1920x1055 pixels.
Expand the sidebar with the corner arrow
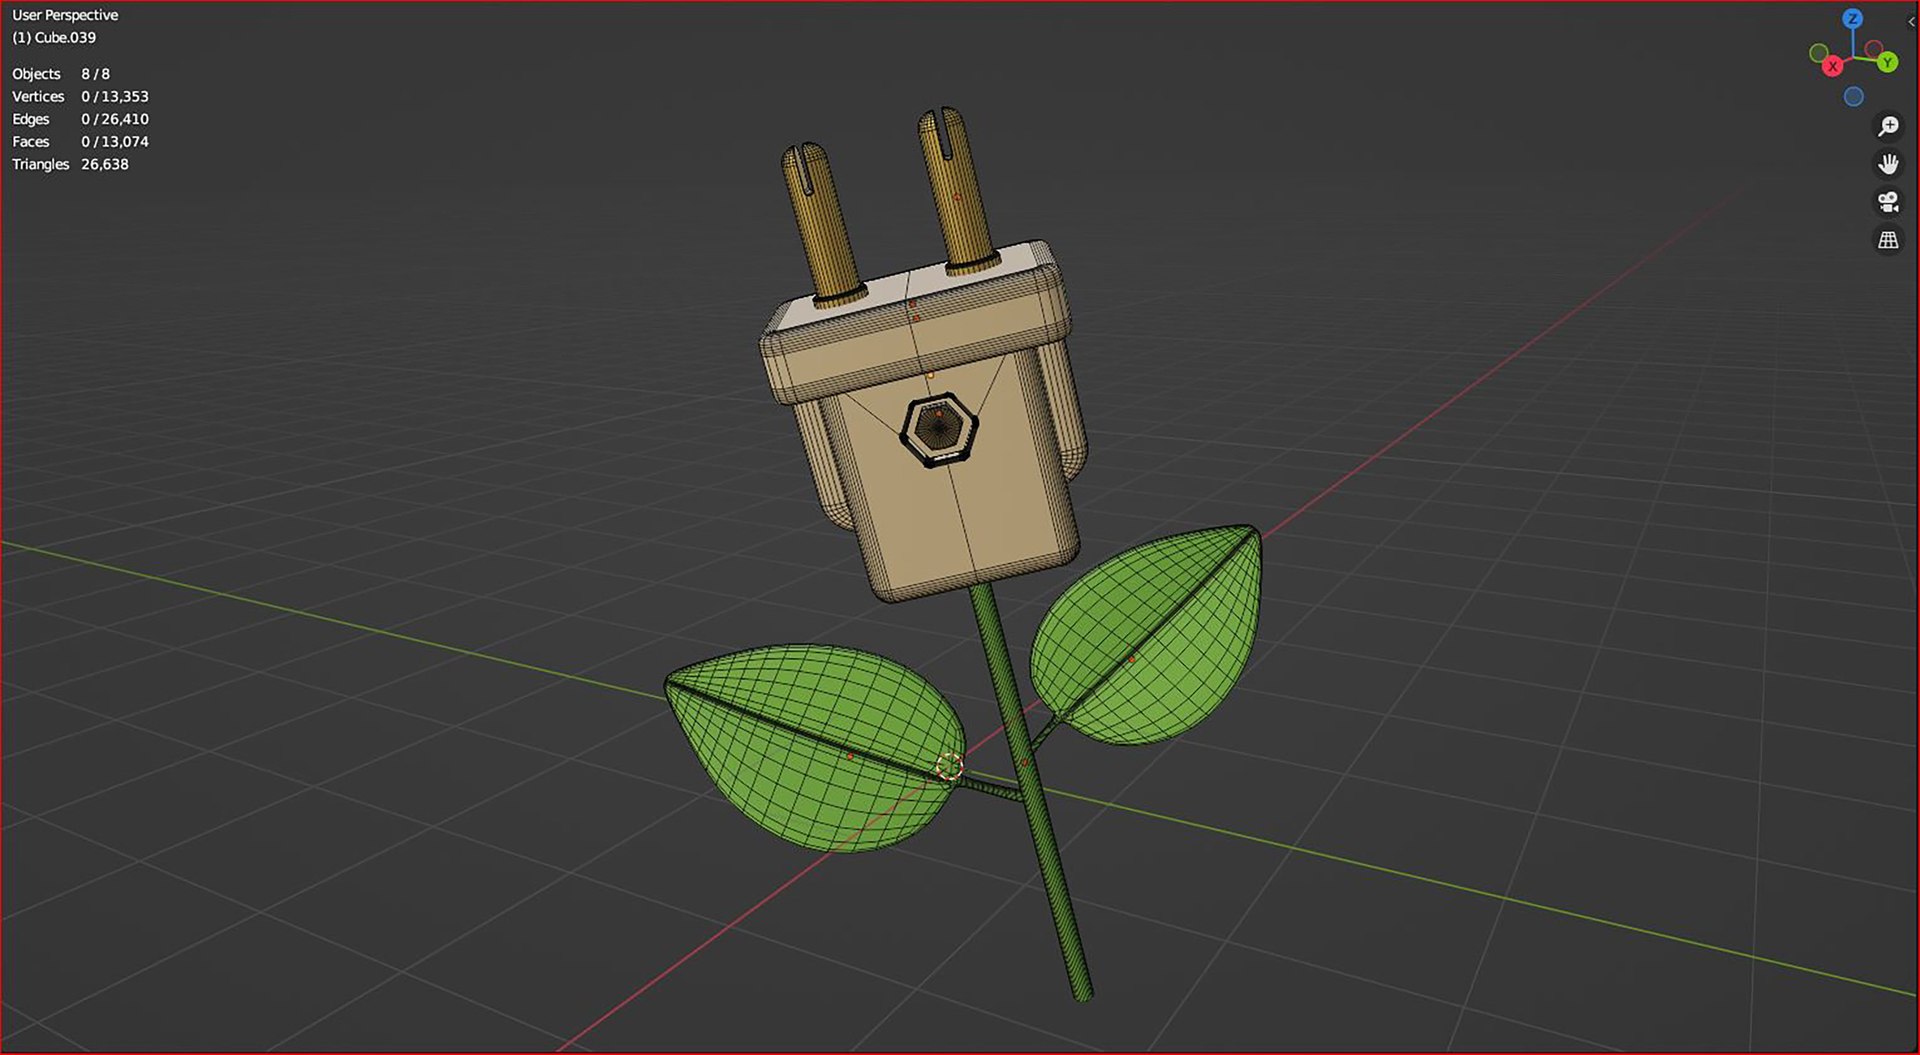coord(1912,21)
